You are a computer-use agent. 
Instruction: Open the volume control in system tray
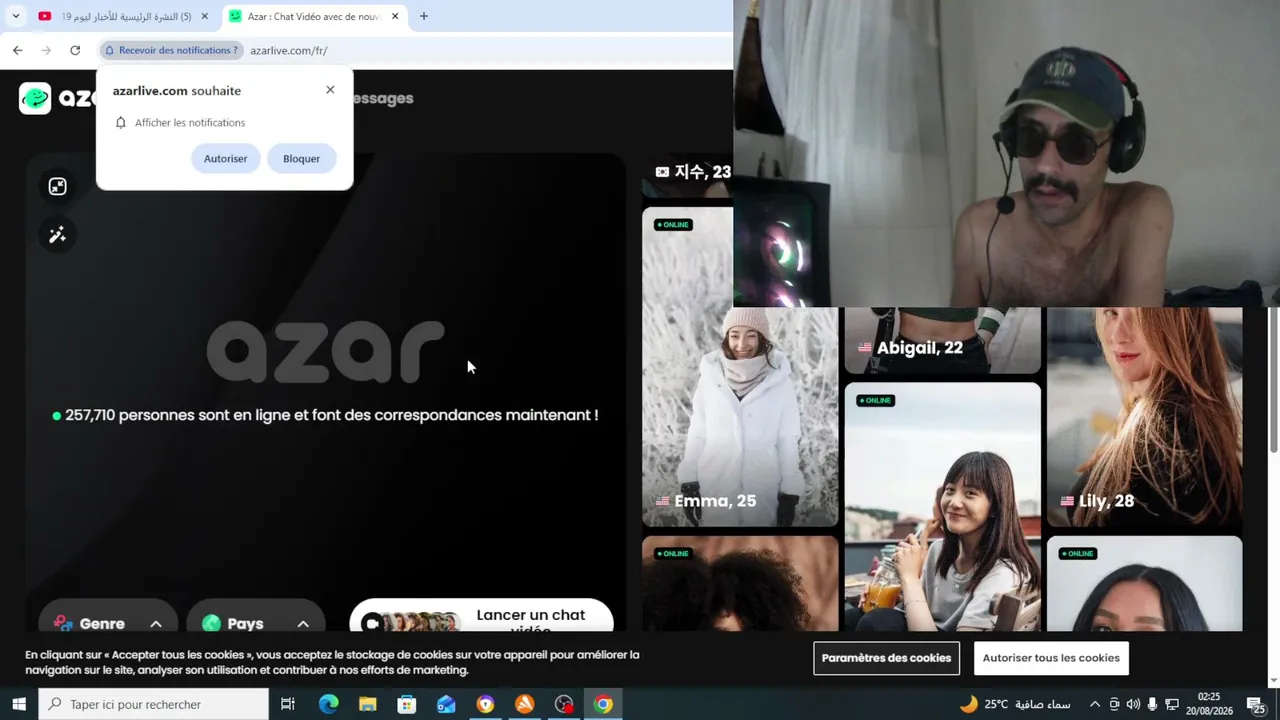click(x=1133, y=704)
